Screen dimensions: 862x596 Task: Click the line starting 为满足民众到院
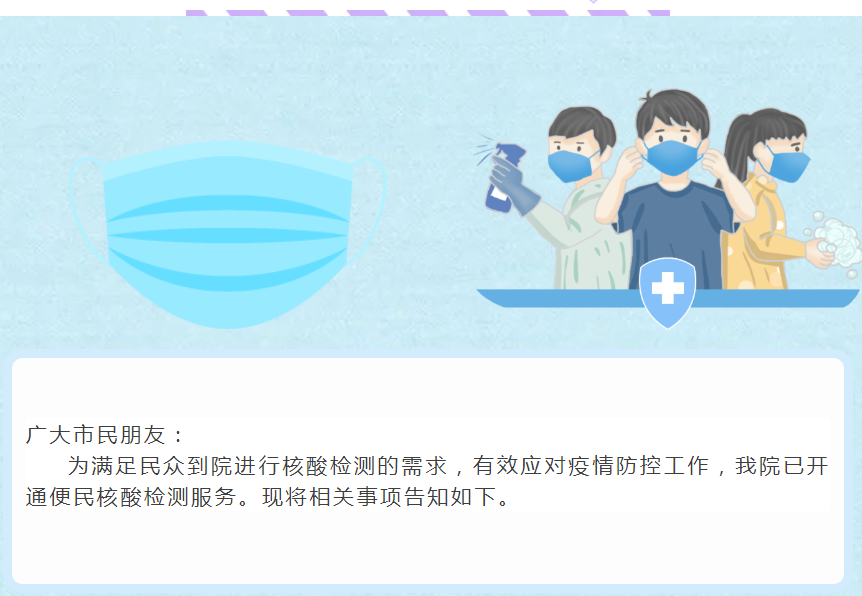tap(448, 466)
